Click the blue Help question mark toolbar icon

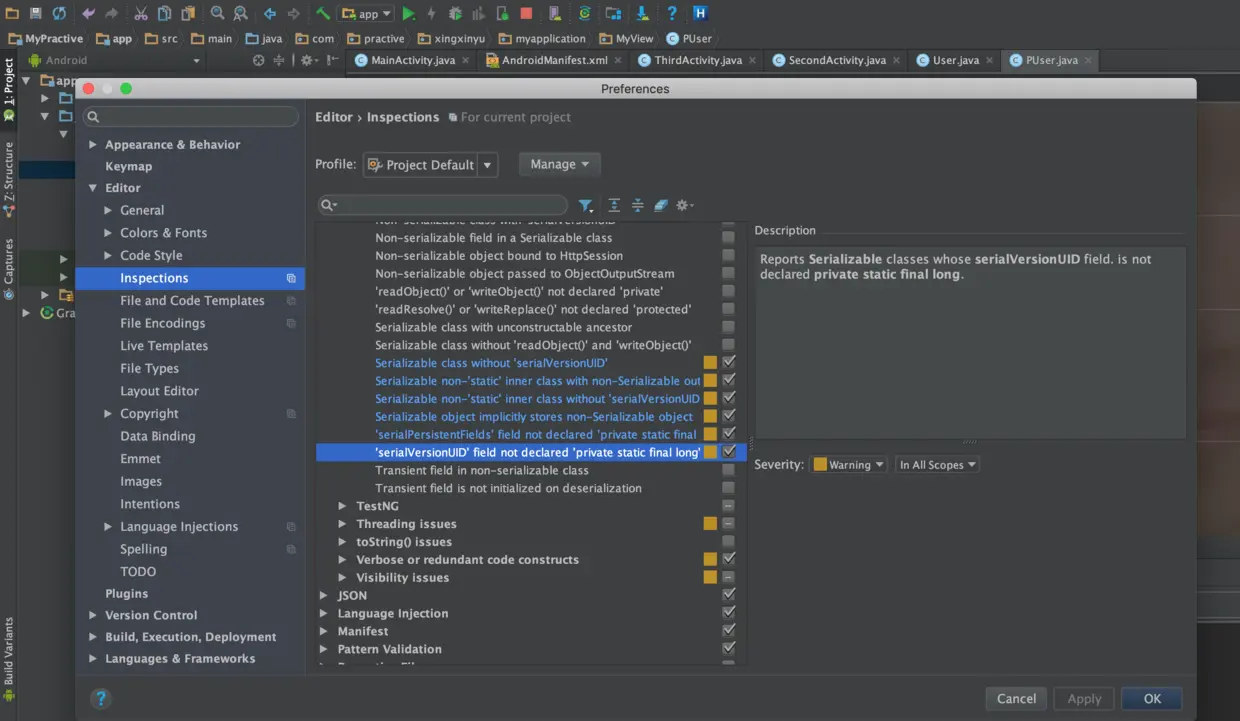(672, 13)
